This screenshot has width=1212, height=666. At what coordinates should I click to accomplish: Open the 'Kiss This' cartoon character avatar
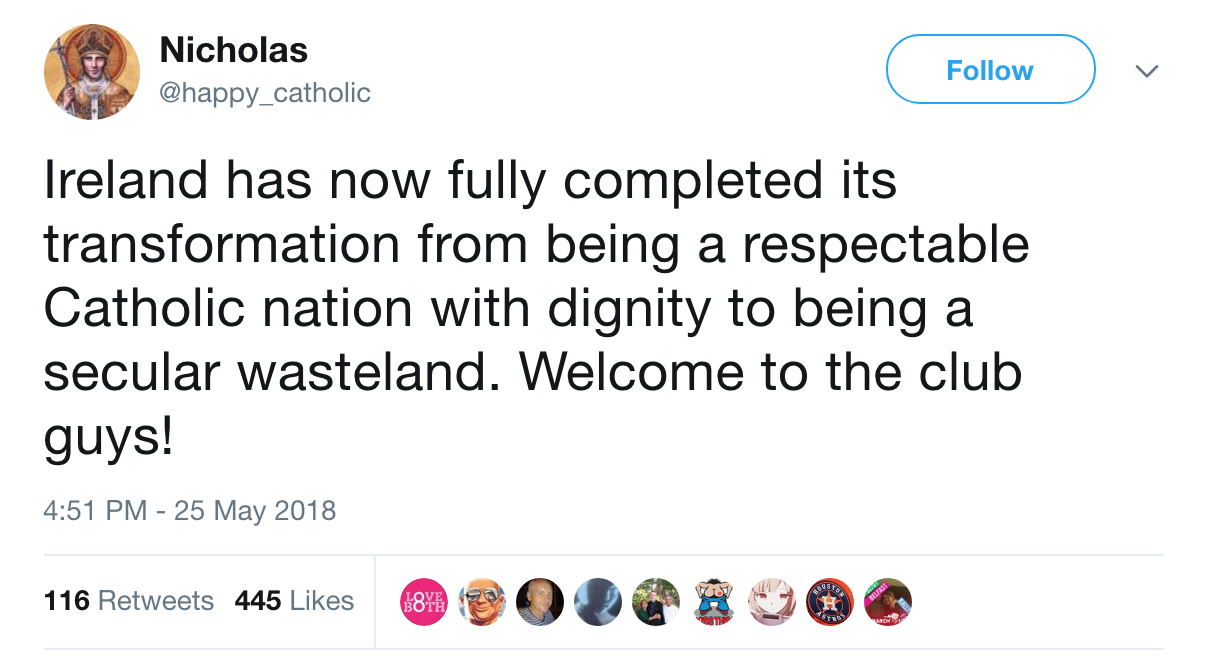[x=714, y=601]
